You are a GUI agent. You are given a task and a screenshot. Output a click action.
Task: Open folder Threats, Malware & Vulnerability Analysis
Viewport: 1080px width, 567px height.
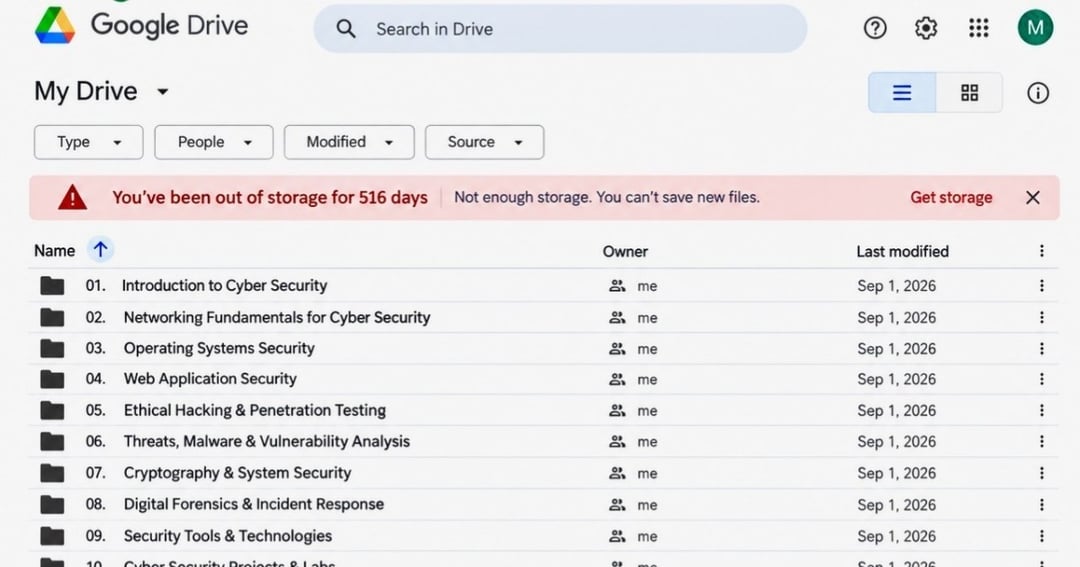coord(267,441)
